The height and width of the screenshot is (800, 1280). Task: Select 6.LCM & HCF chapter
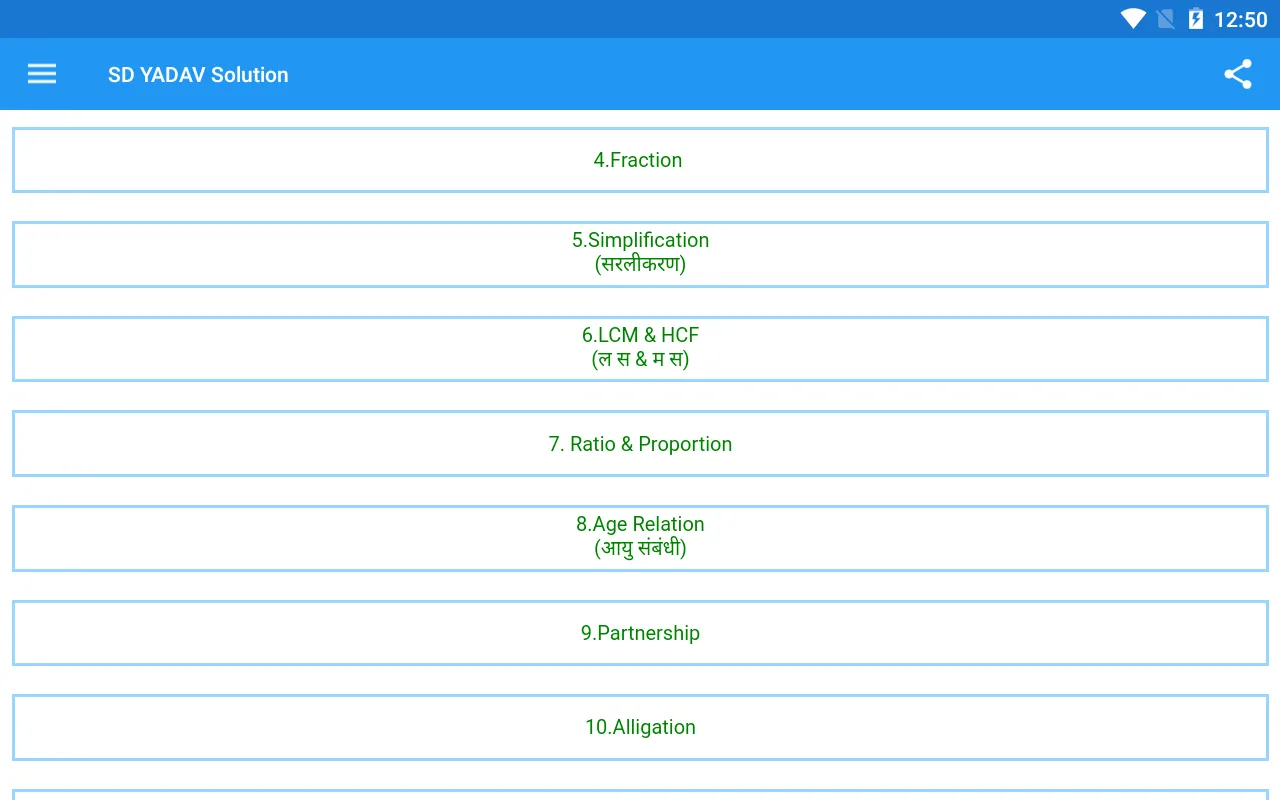click(640, 349)
